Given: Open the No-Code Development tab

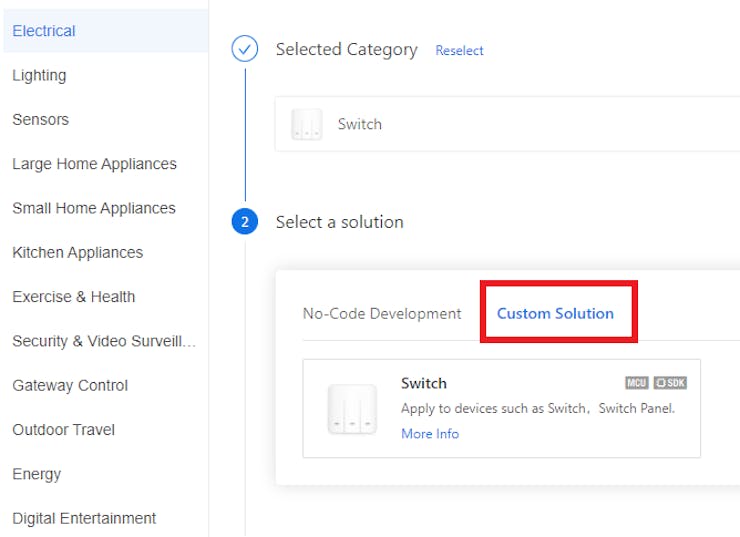Looking at the screenshot, I should pos(382,313).
